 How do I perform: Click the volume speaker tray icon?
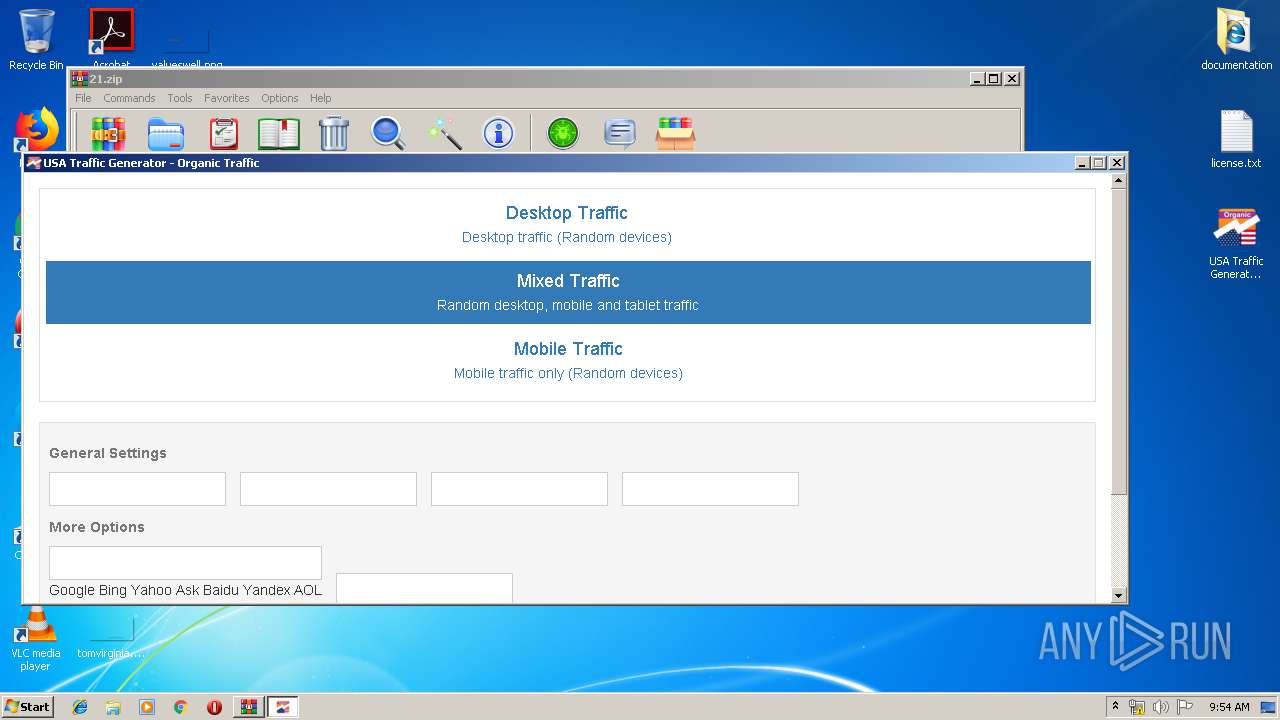pos(1161,707)
